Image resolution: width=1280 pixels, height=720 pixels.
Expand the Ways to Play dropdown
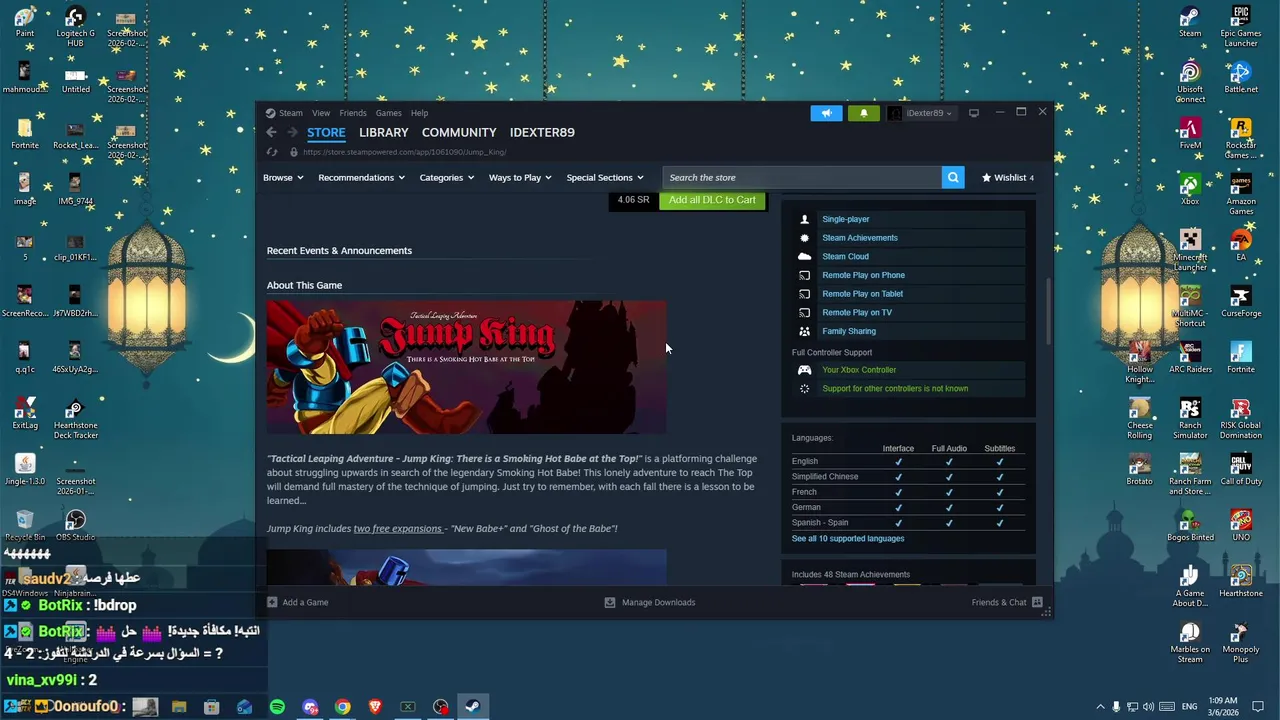point(520,177)
